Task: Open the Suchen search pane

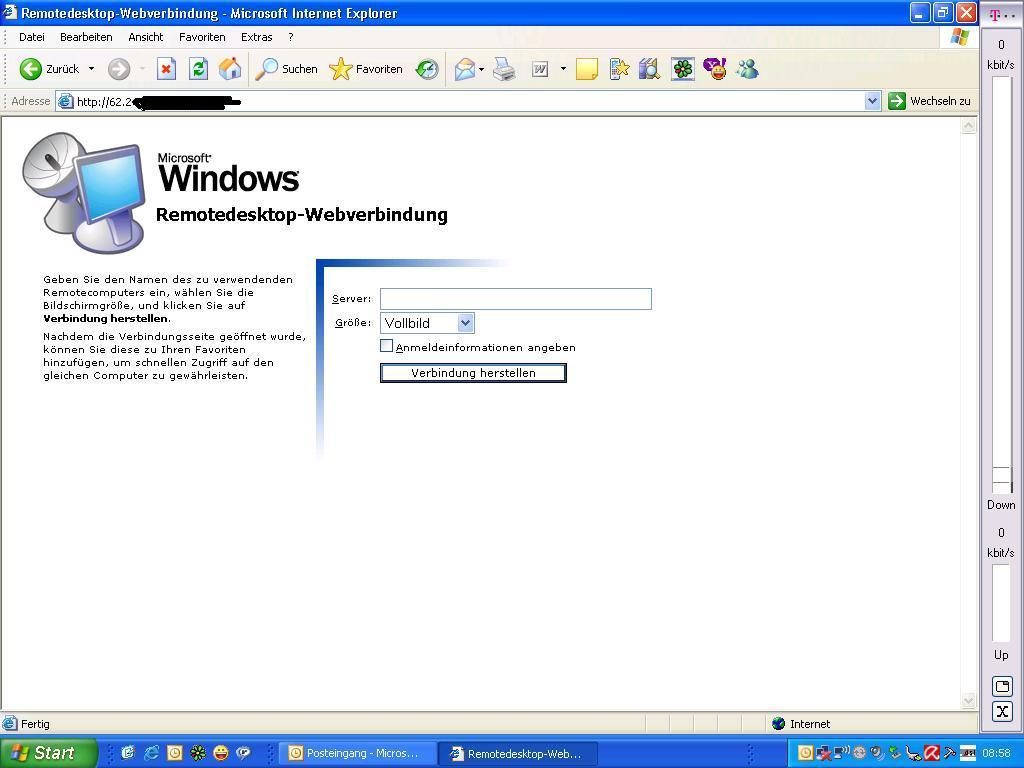Action: [x=286, y=69]
